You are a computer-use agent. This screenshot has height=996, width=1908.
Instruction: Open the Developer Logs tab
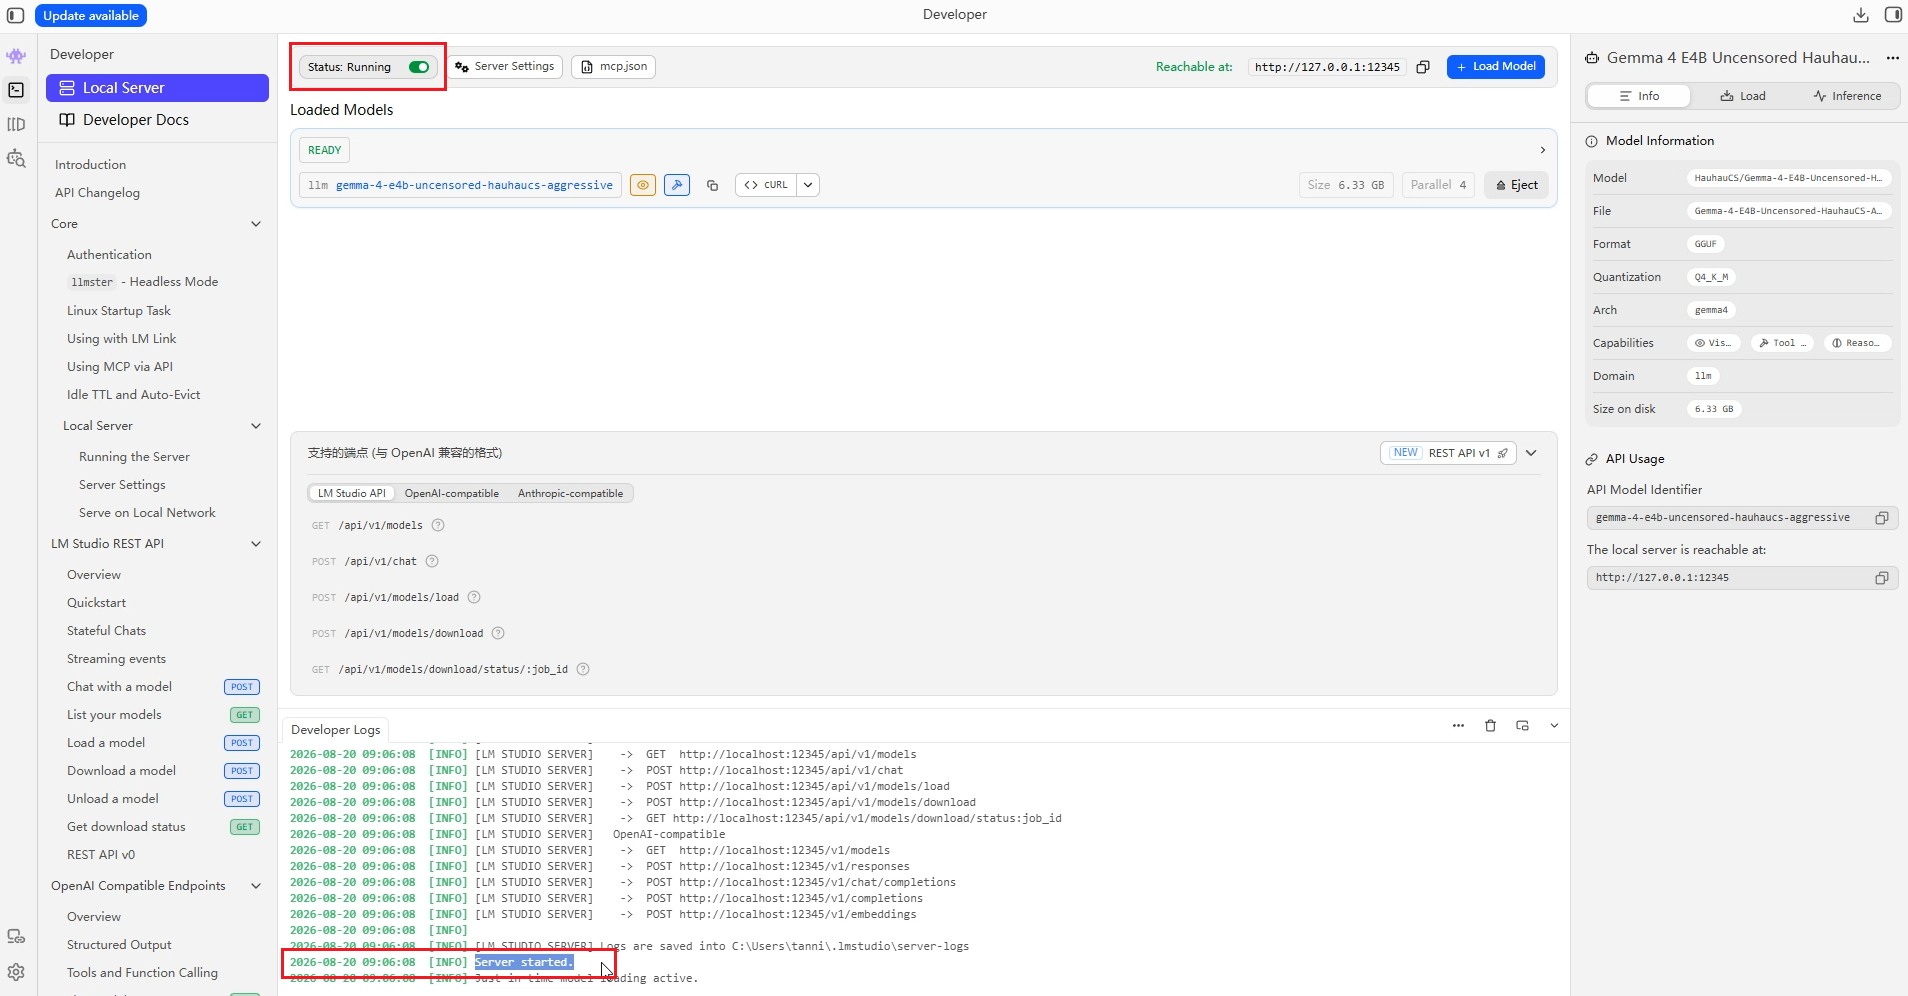[336, 730]
